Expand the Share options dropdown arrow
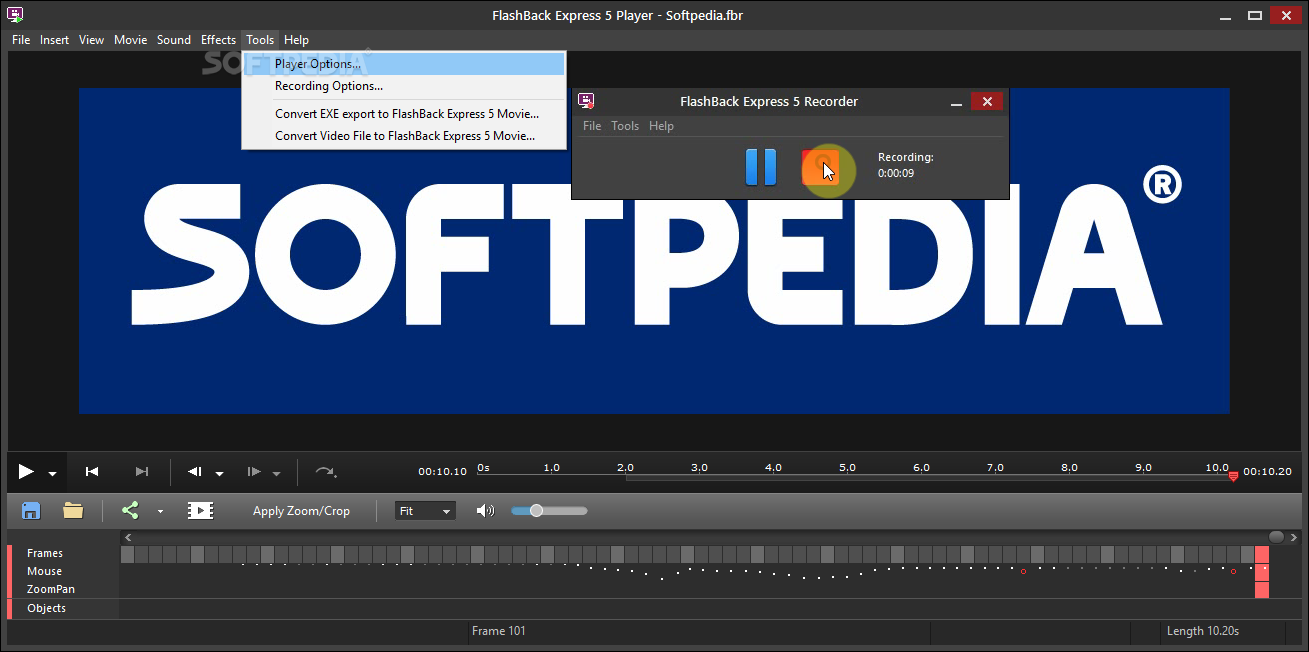Screen dimensions: 1309x652 pos(160,511)
